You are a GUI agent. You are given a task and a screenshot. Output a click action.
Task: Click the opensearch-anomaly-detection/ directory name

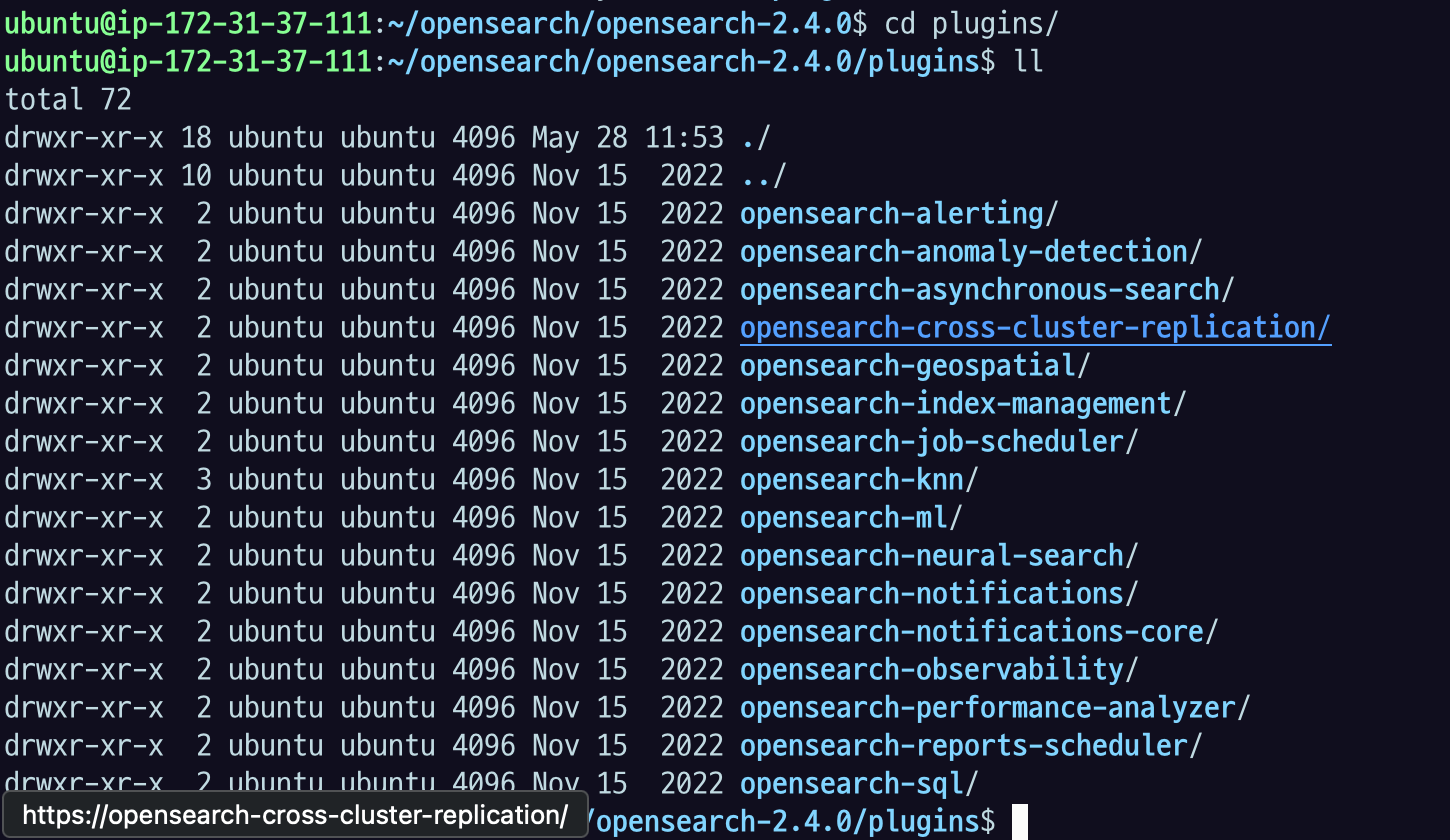(x=971, y=252)
